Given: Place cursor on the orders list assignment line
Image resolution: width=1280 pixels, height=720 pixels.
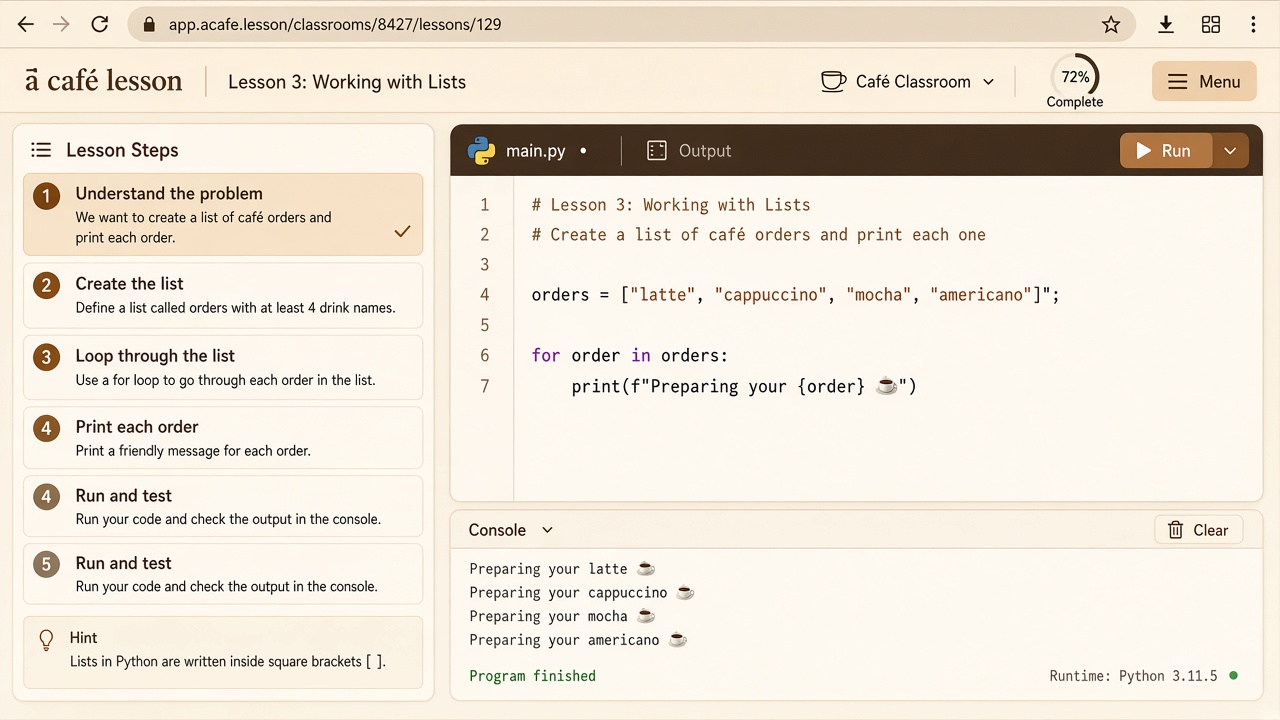Looking at the screenshot, I should point(795,295).
